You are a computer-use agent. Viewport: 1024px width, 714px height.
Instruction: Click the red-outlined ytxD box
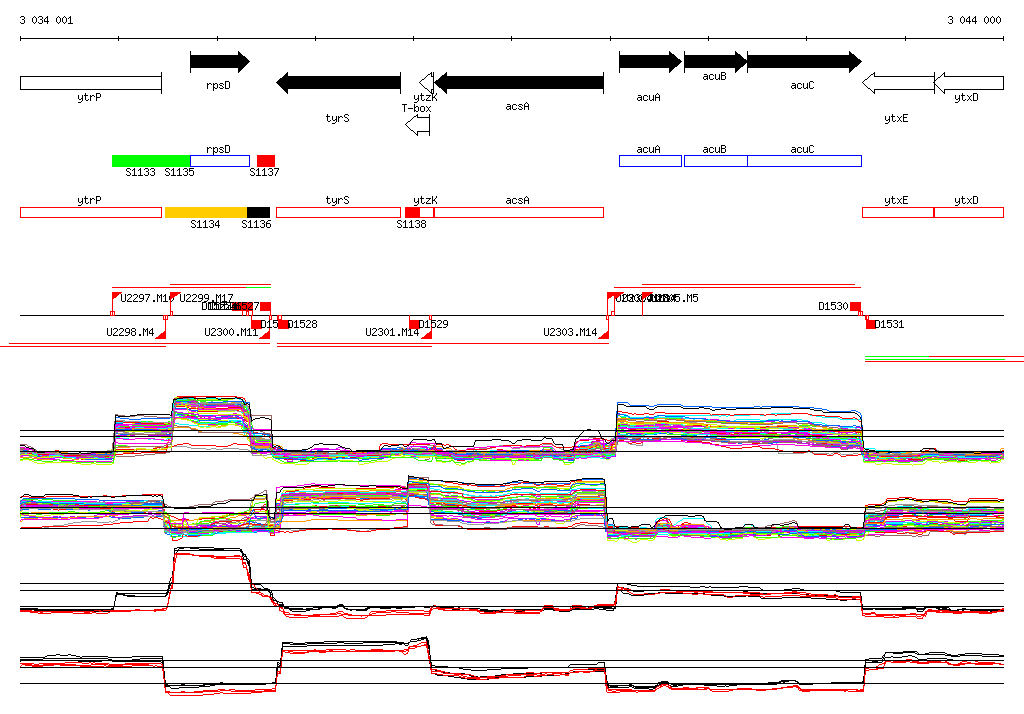point(968,212)
